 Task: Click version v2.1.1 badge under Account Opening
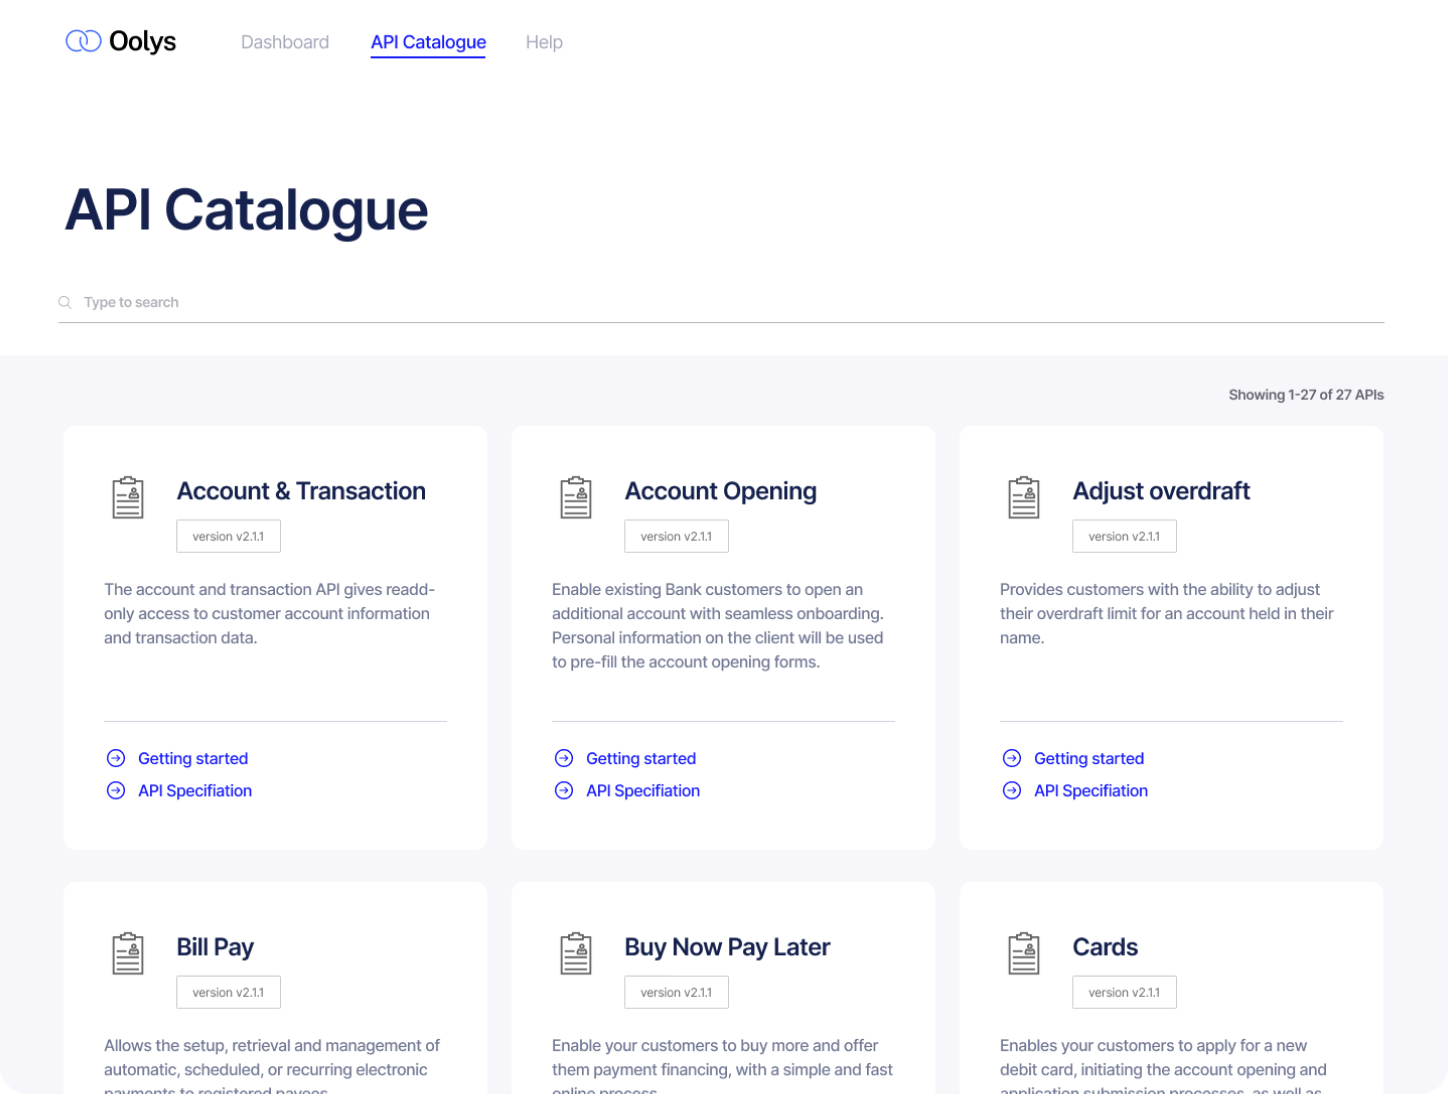pyautogui.click(x=676, y=536)
